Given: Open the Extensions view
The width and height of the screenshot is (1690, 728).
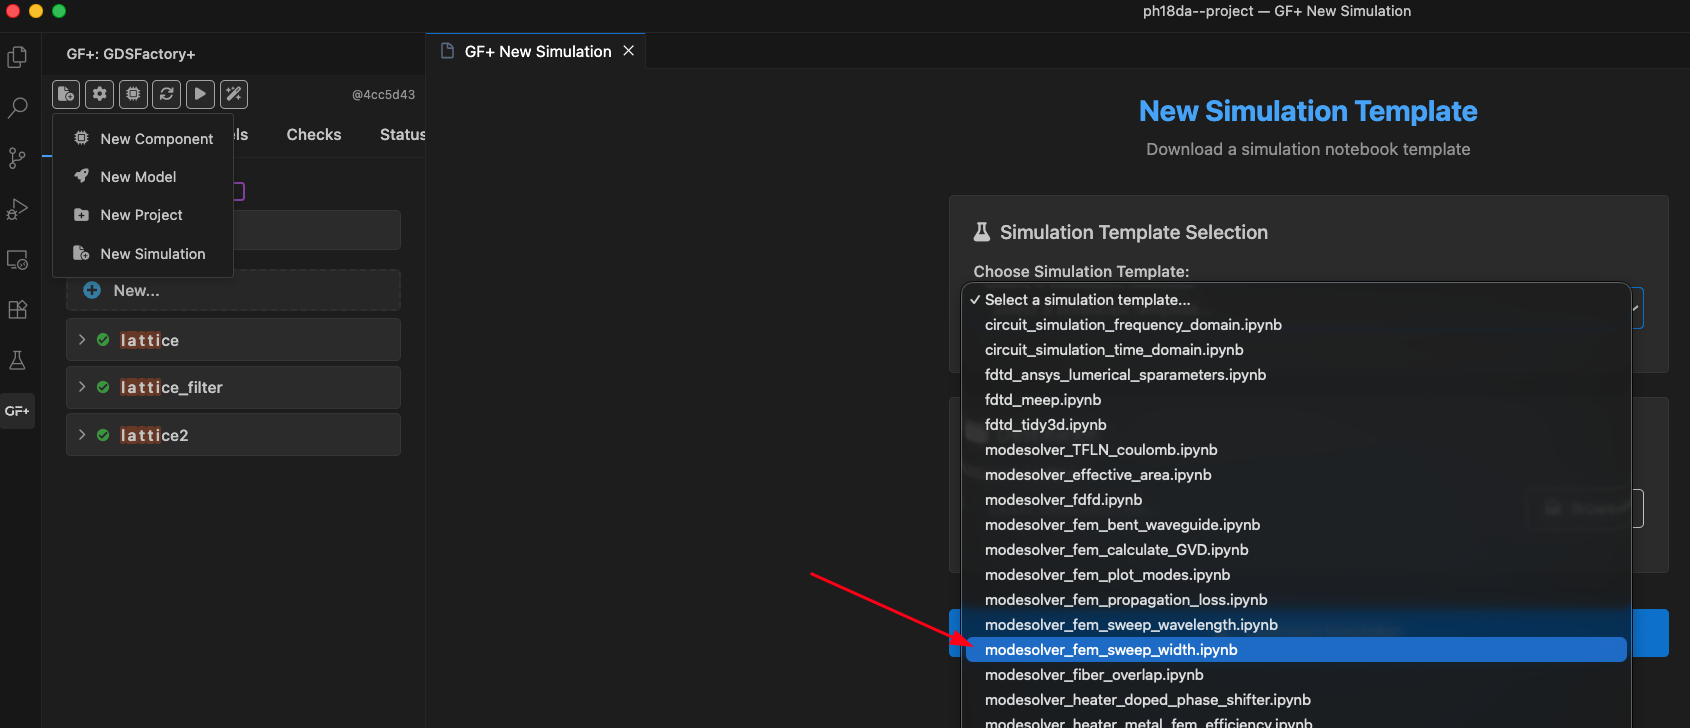Looking at the screenshot, I should point(17,310).
